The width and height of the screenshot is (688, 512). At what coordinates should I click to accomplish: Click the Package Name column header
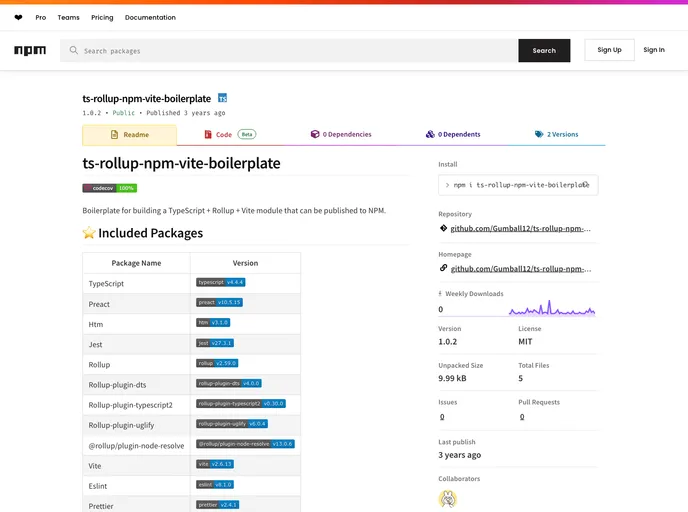click(136, 263)
